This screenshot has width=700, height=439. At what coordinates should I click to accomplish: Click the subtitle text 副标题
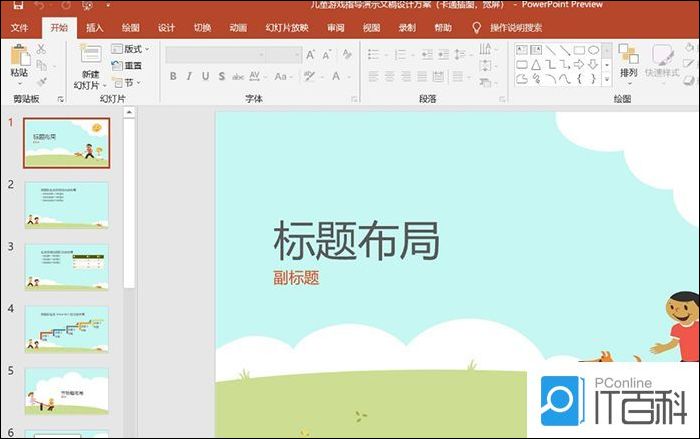296,278
